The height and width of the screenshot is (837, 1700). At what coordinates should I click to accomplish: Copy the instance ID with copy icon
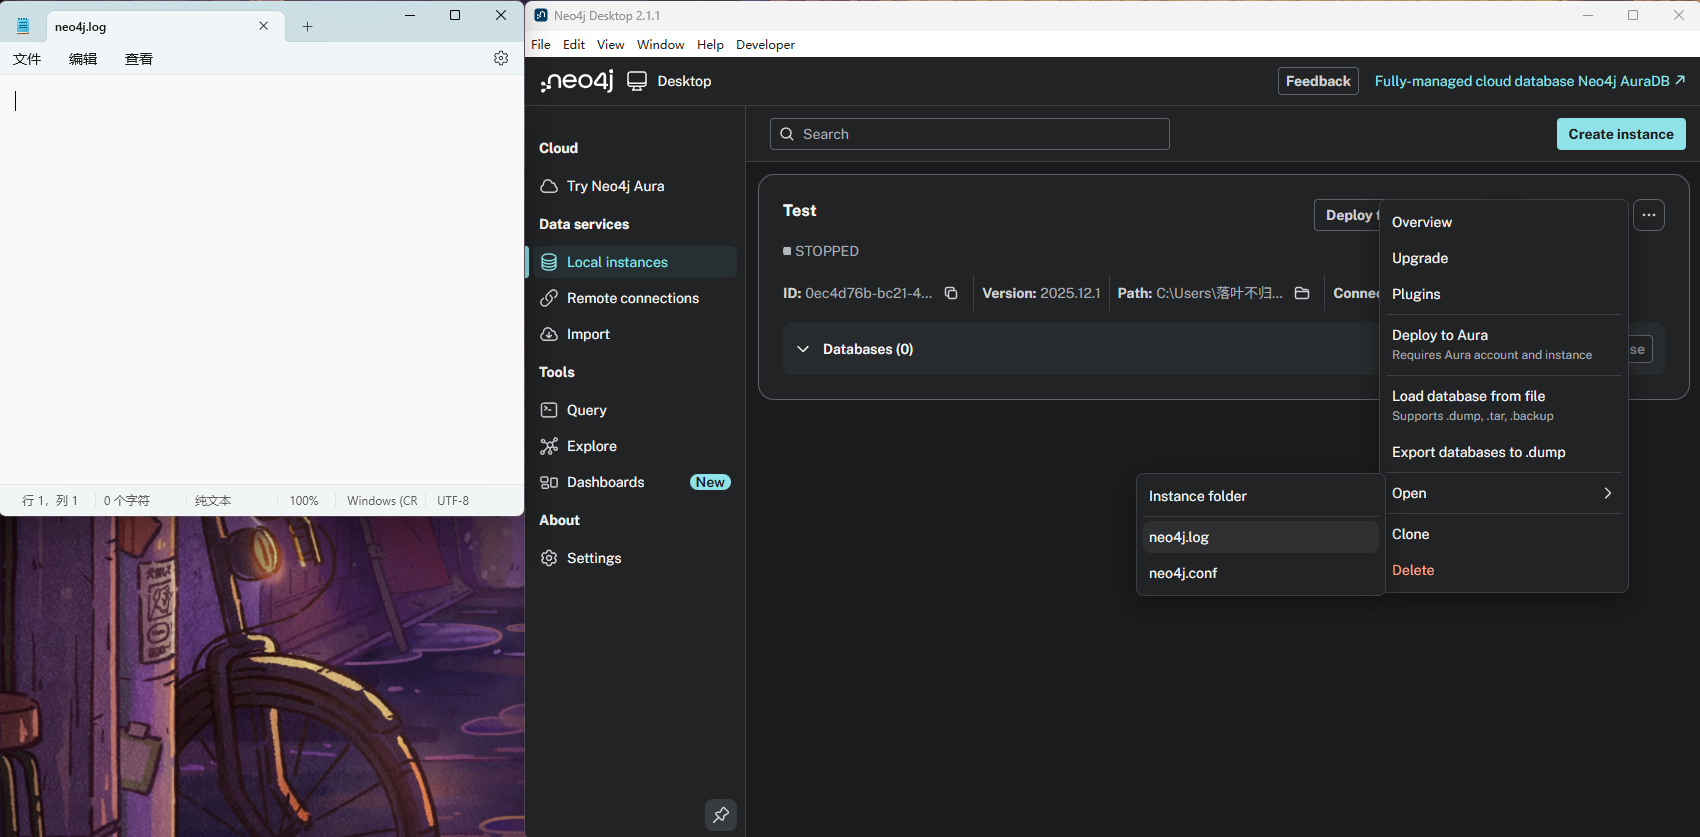click(951, 293)
